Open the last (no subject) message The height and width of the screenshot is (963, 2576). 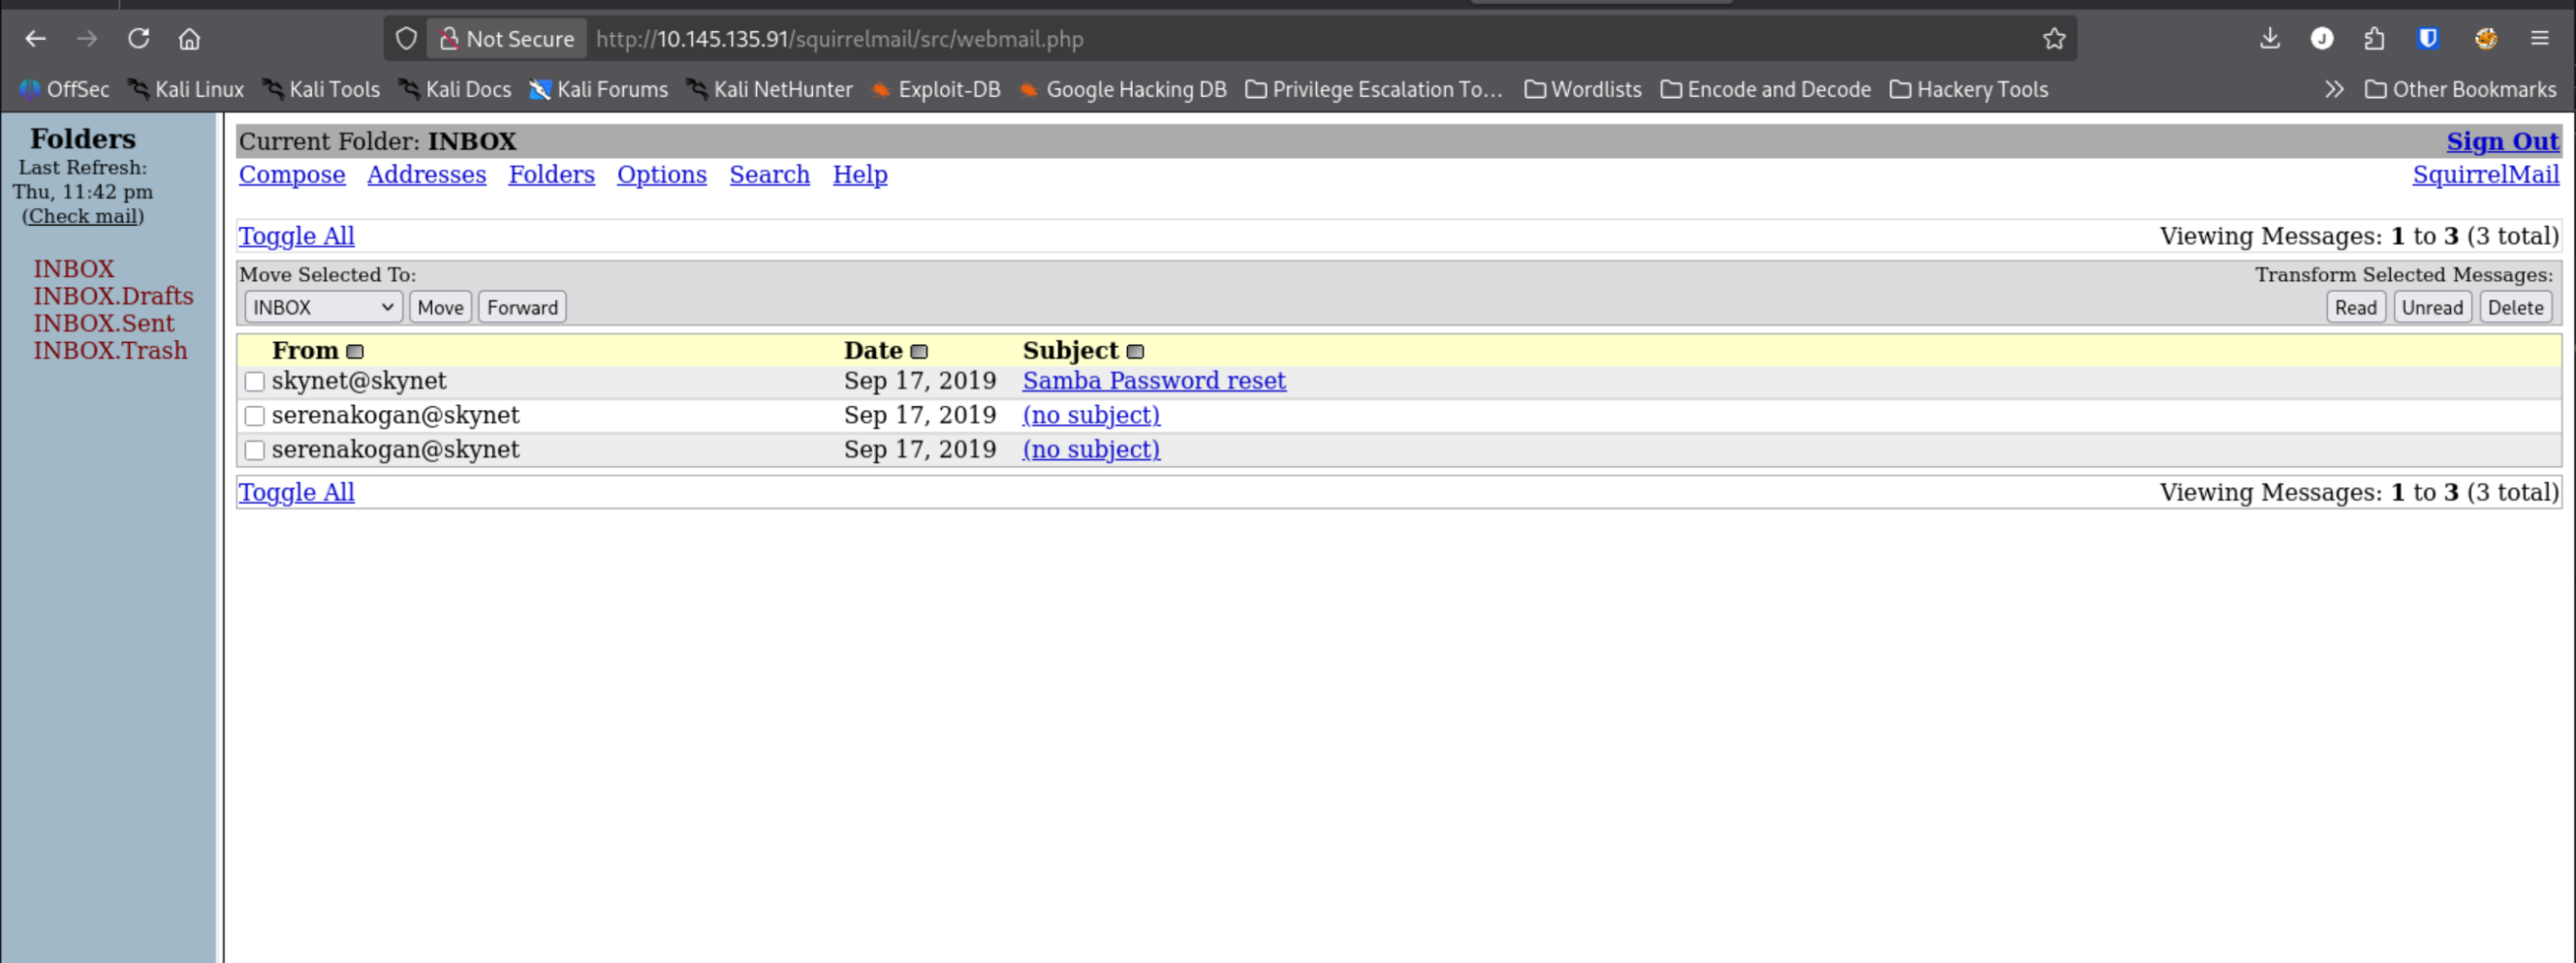pos(1092,450)
